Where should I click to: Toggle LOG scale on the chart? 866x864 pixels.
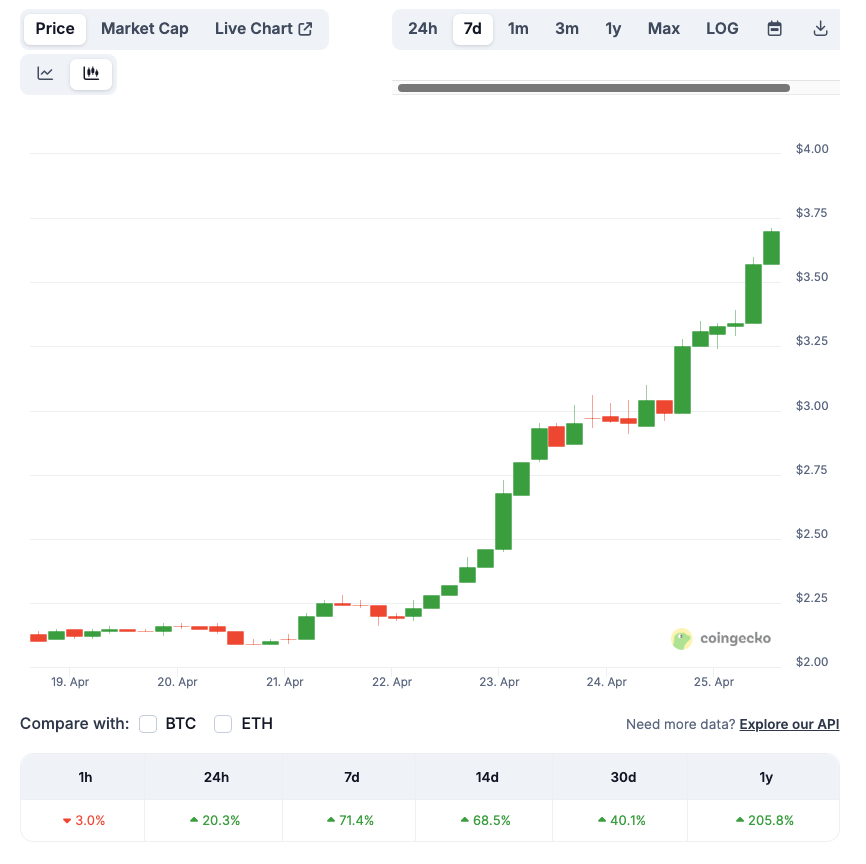click(722, 29)
